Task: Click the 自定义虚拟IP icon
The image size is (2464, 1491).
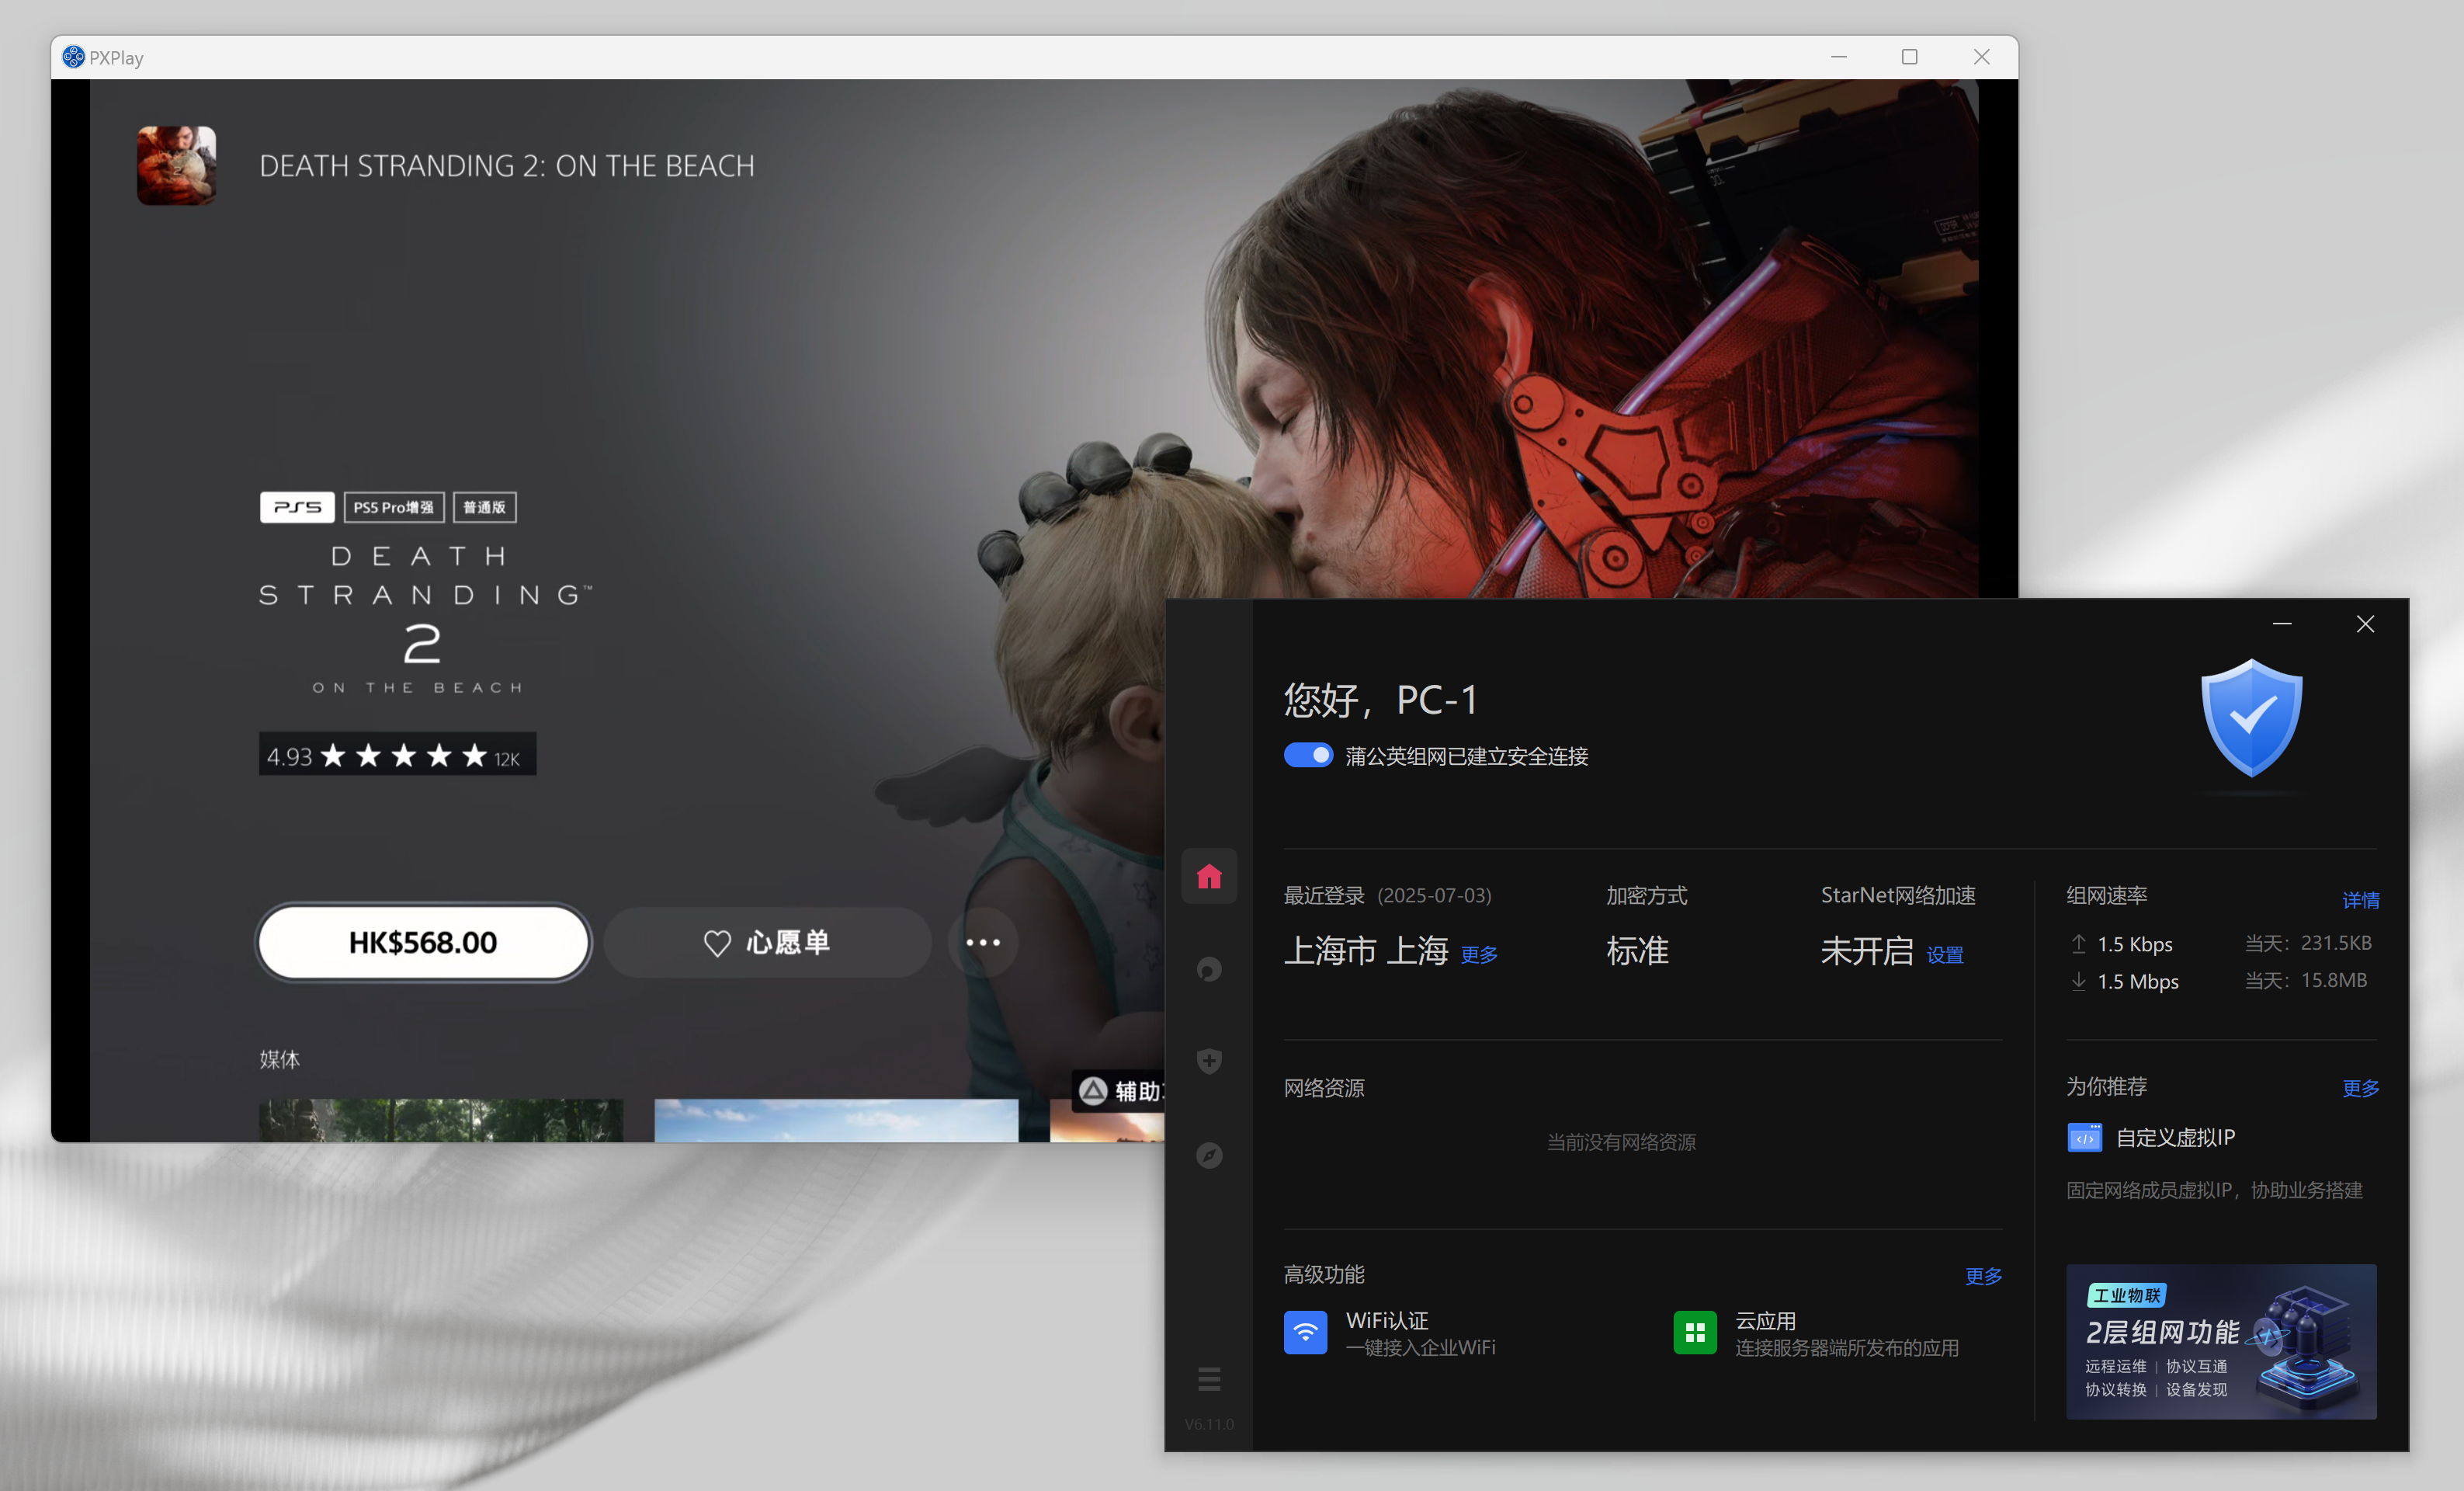Action: point(2084,1138)
